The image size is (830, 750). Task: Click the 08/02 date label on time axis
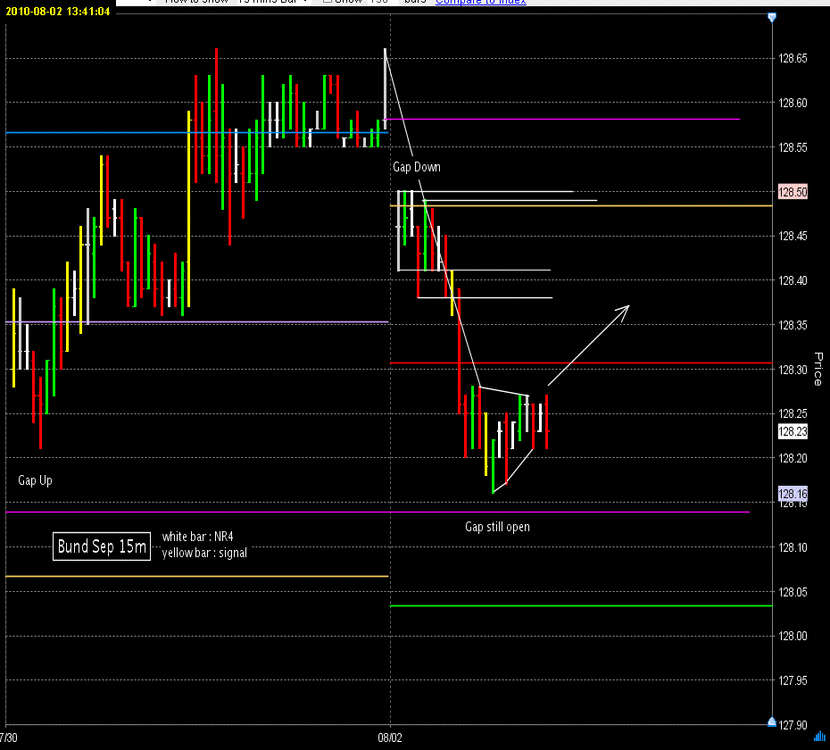click(x=390, y=738)
